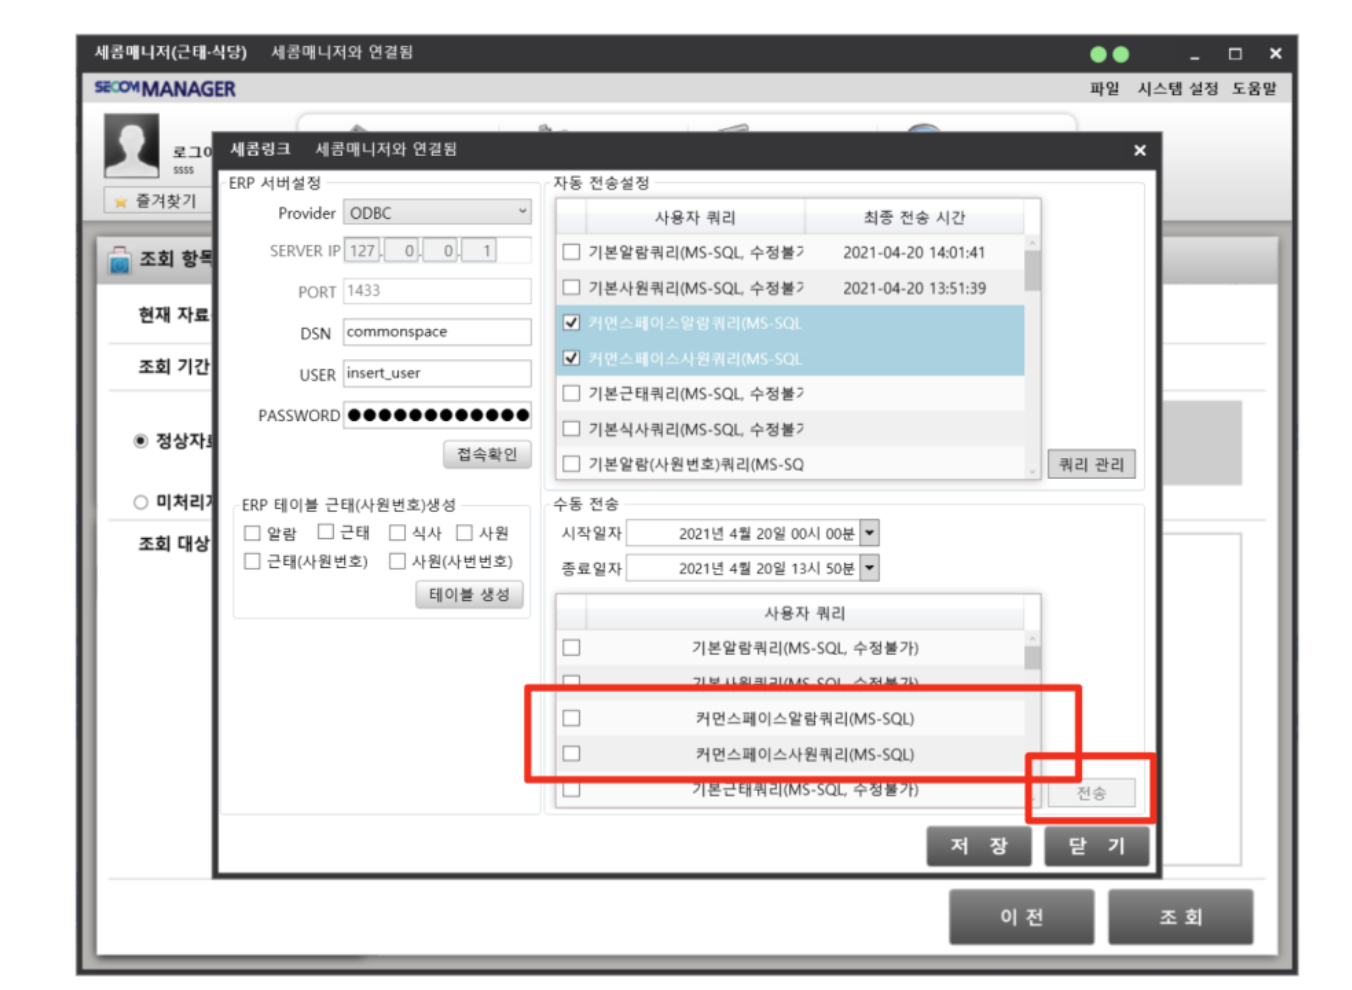Enable the 알람 ERP table checkbox

pos(252,533)
